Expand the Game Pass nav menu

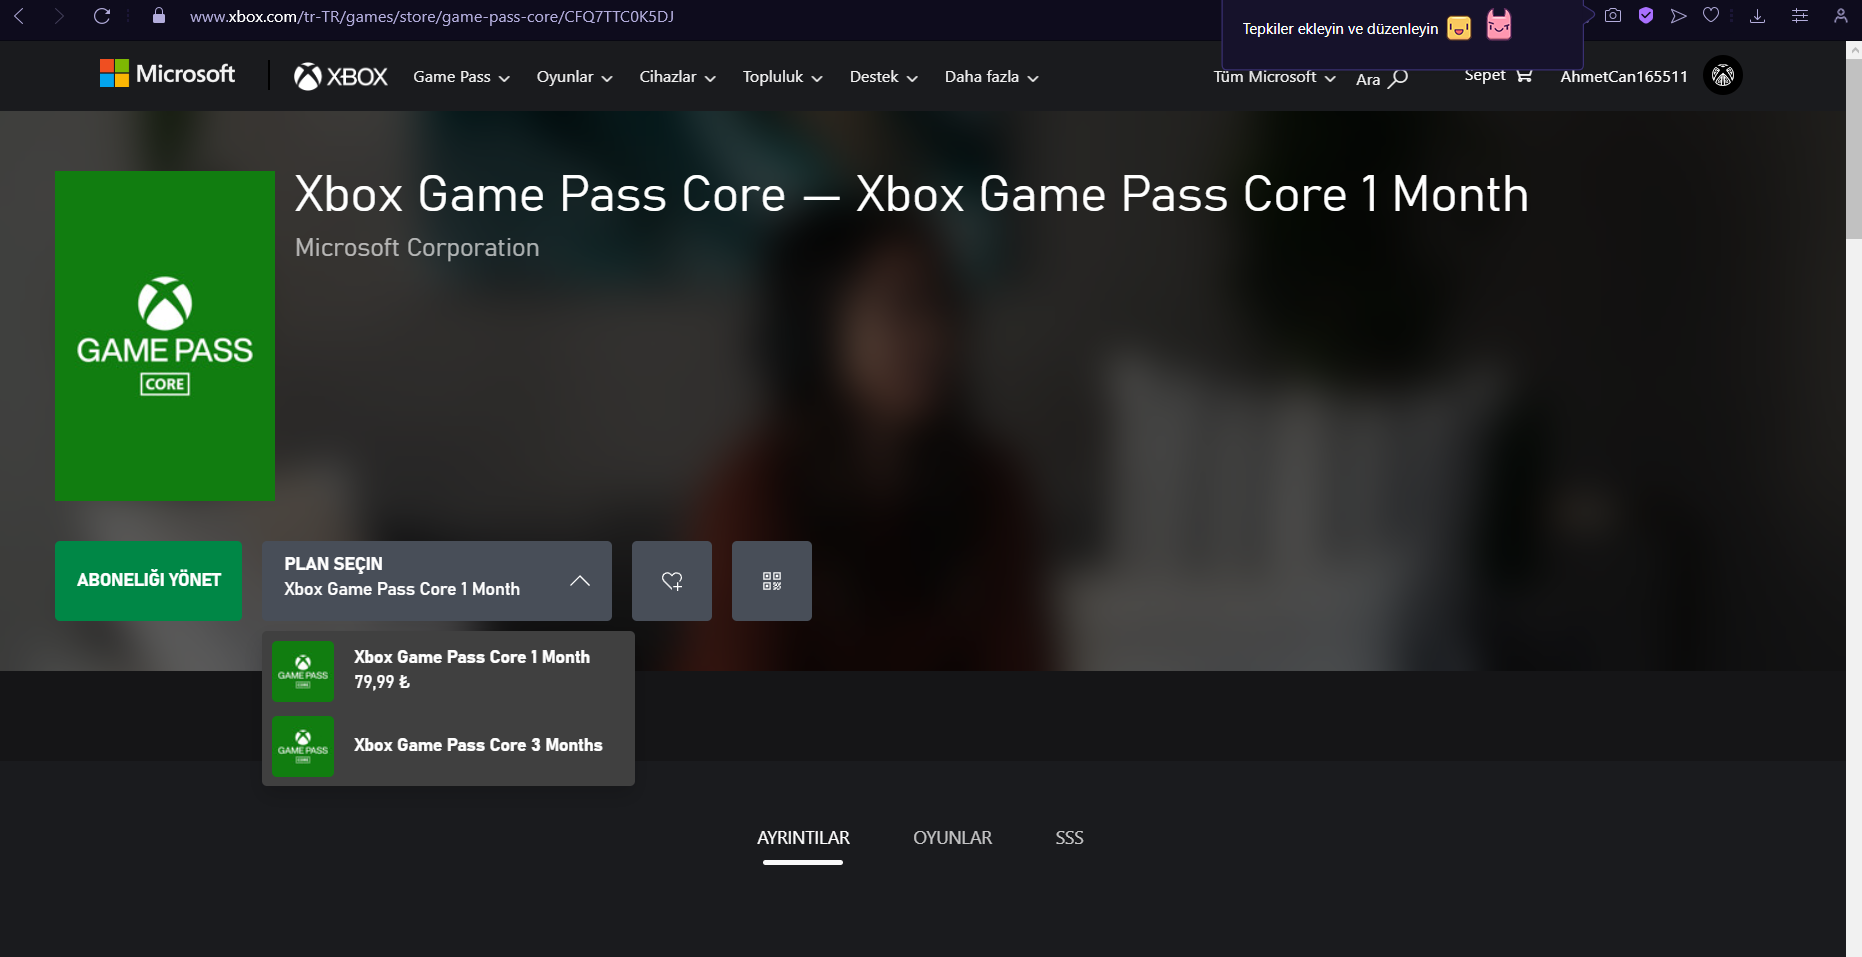(461, 77)
